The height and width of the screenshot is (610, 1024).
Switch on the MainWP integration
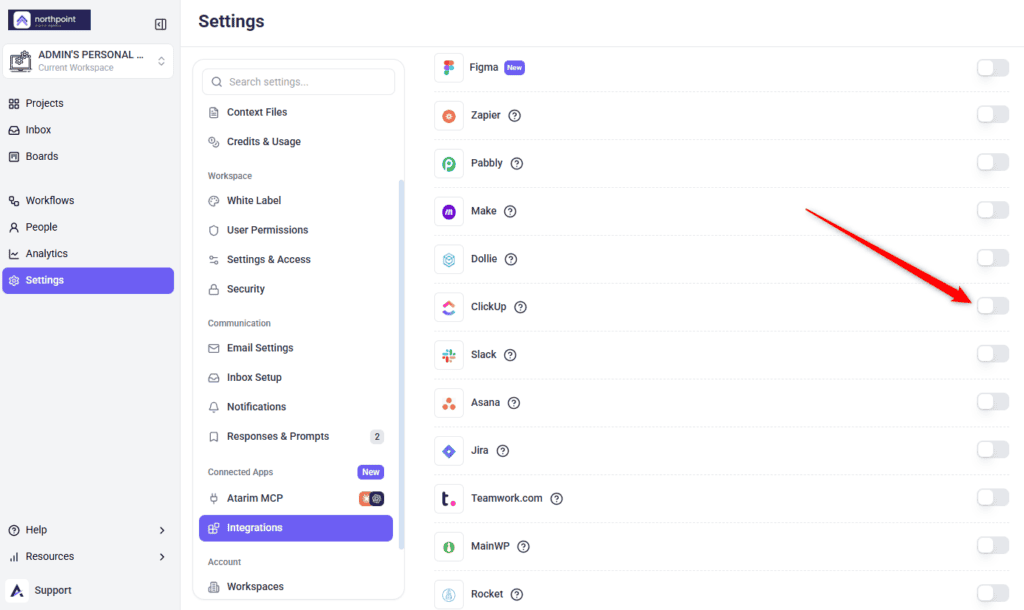tap(993, 545)
